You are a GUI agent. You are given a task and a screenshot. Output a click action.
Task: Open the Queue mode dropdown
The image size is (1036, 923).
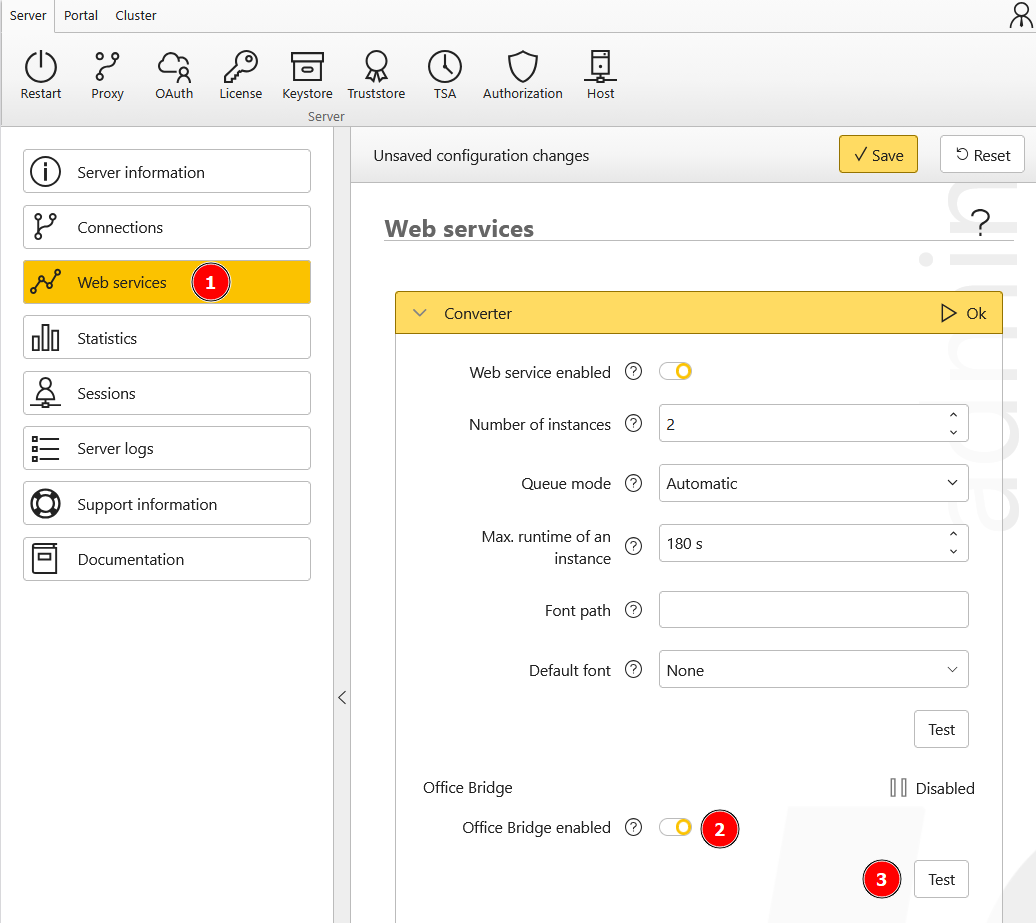(x=813, y=484)
